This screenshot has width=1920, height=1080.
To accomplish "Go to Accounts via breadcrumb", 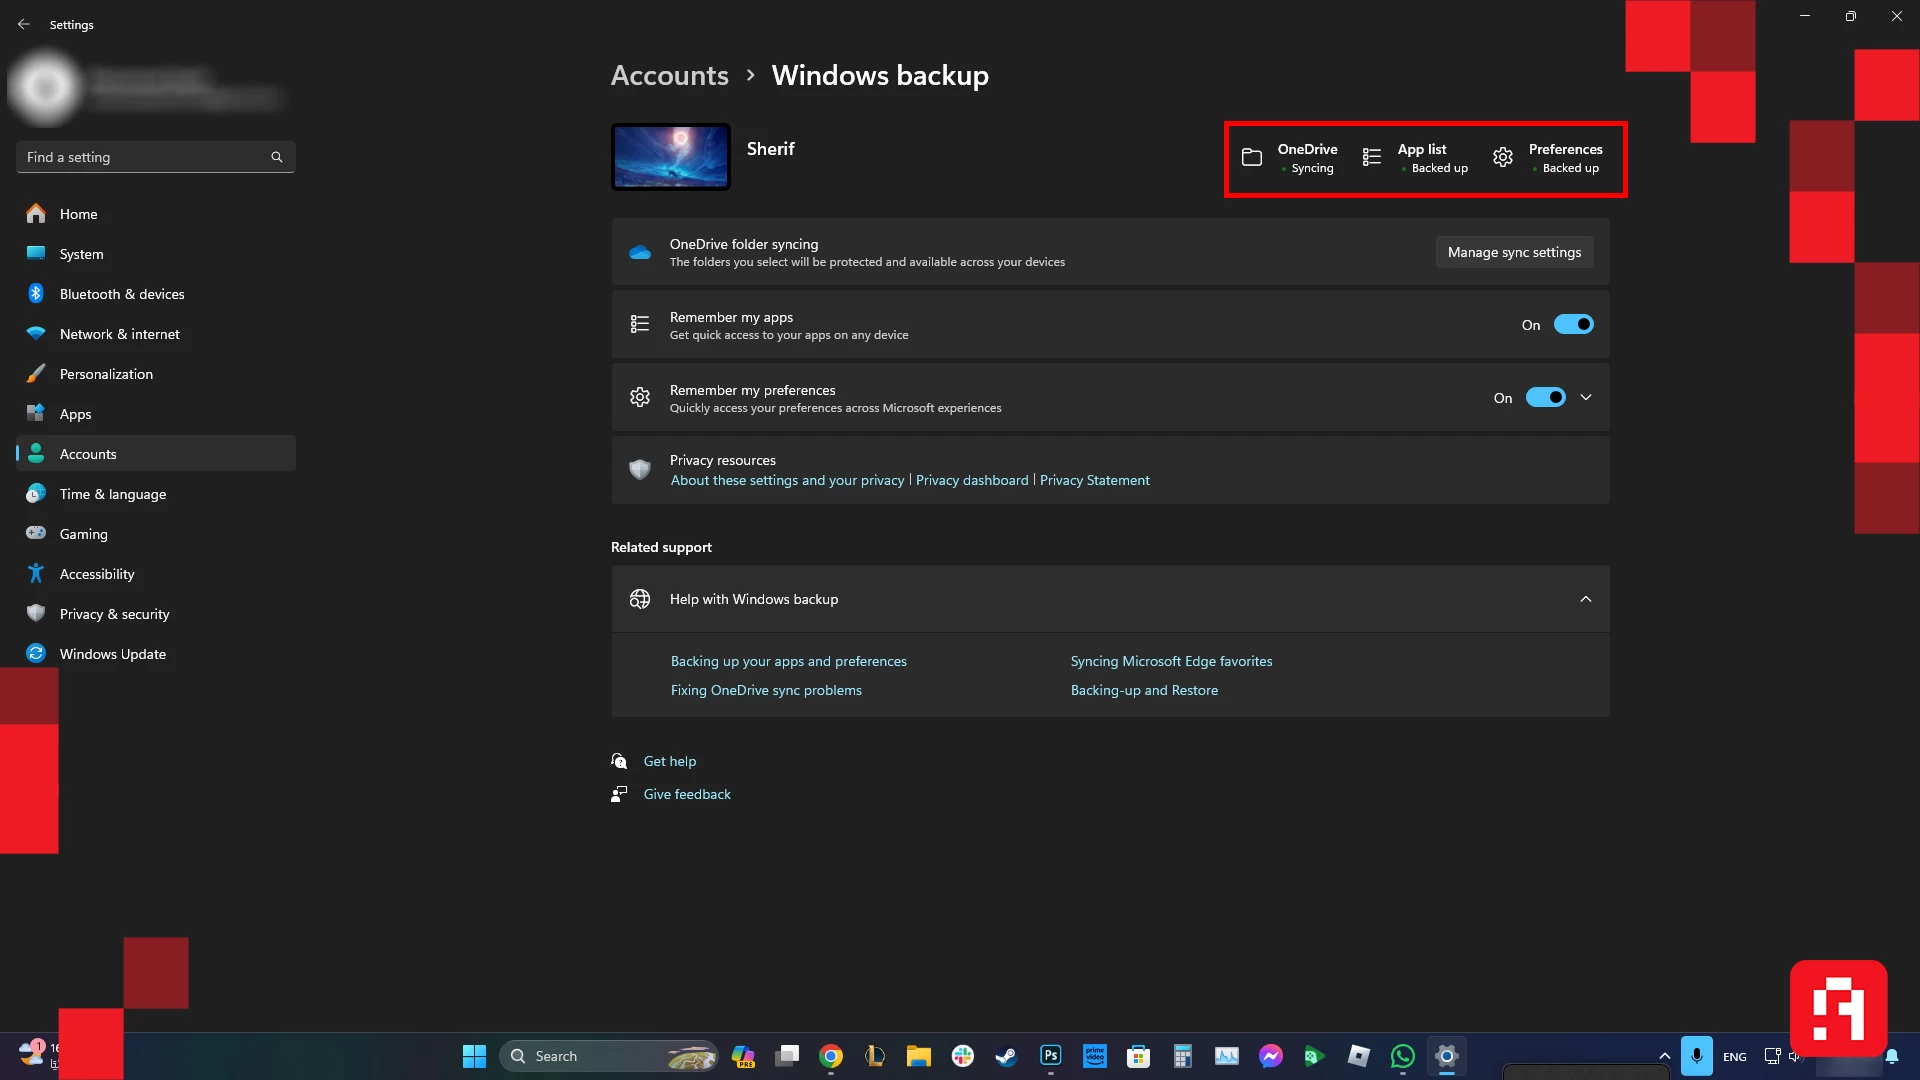I will [670, 75].
